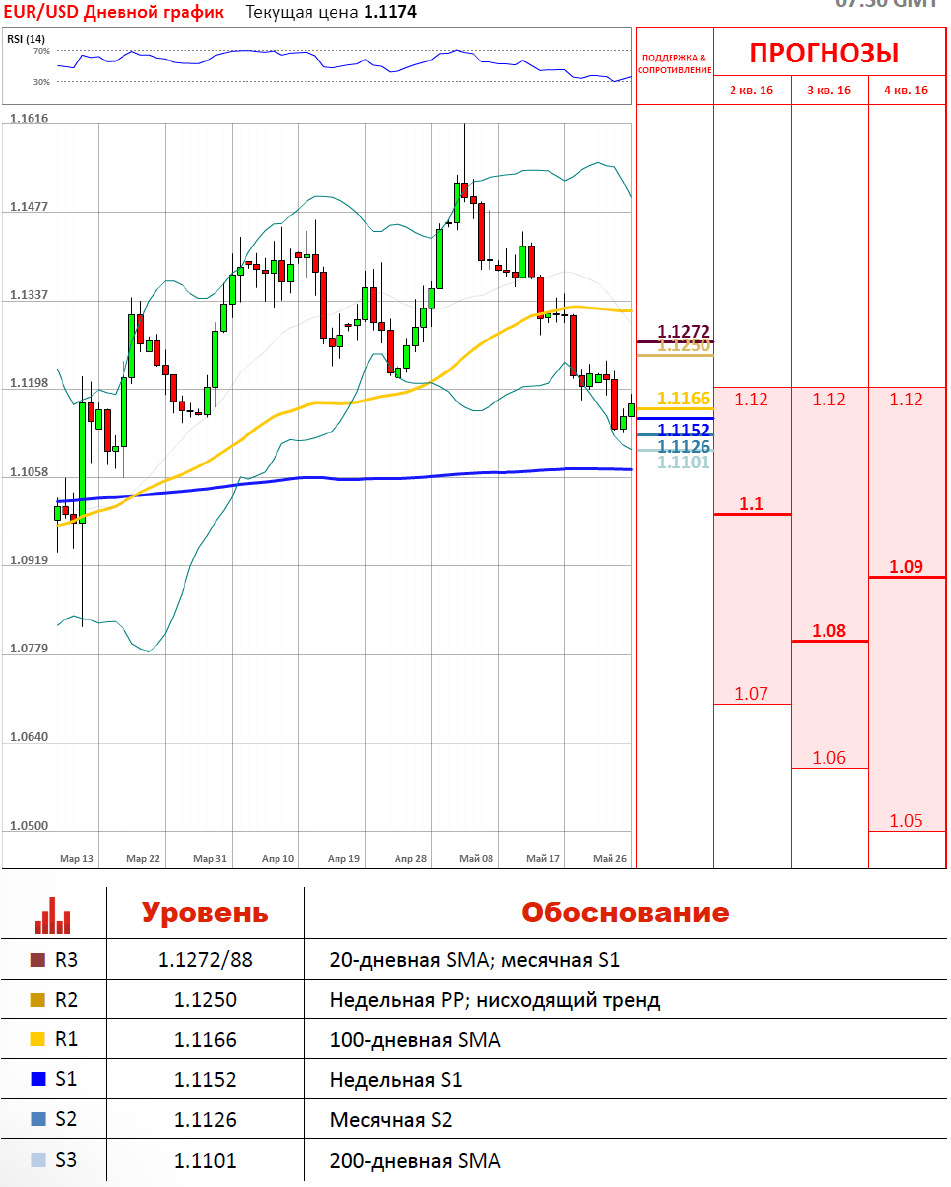The width and height of the screenshot is (951, 1187).
Task: Click the R1 row label
Action: [67, 1039]
